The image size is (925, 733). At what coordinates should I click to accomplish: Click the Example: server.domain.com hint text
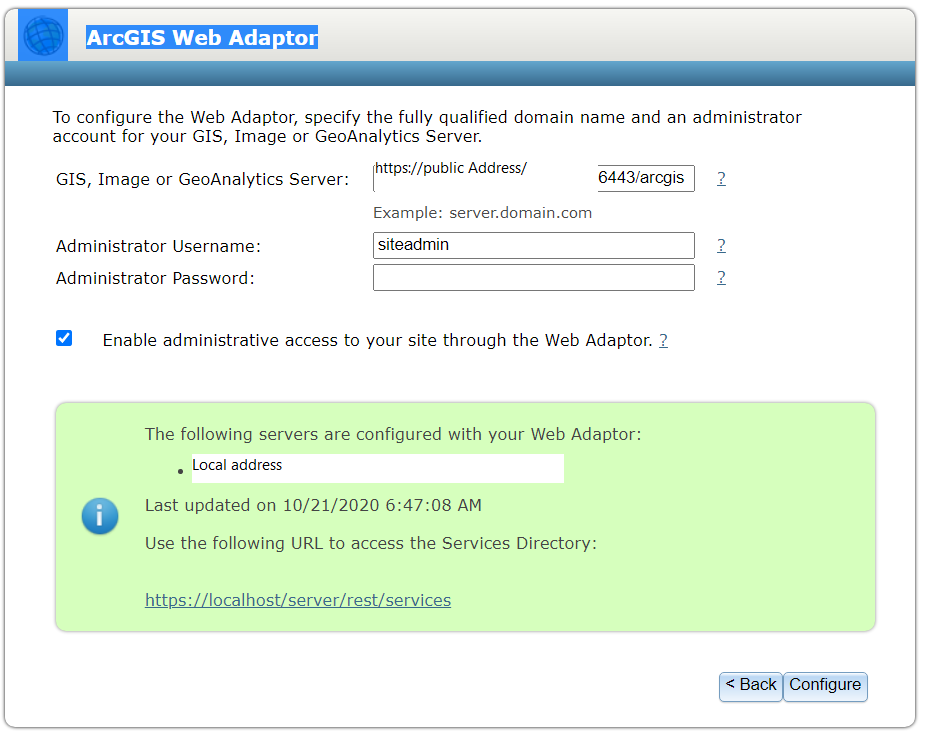483,212
